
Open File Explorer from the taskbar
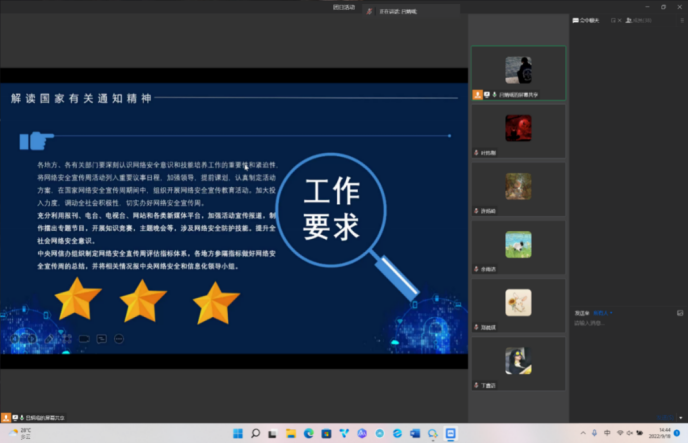point(291,433)
